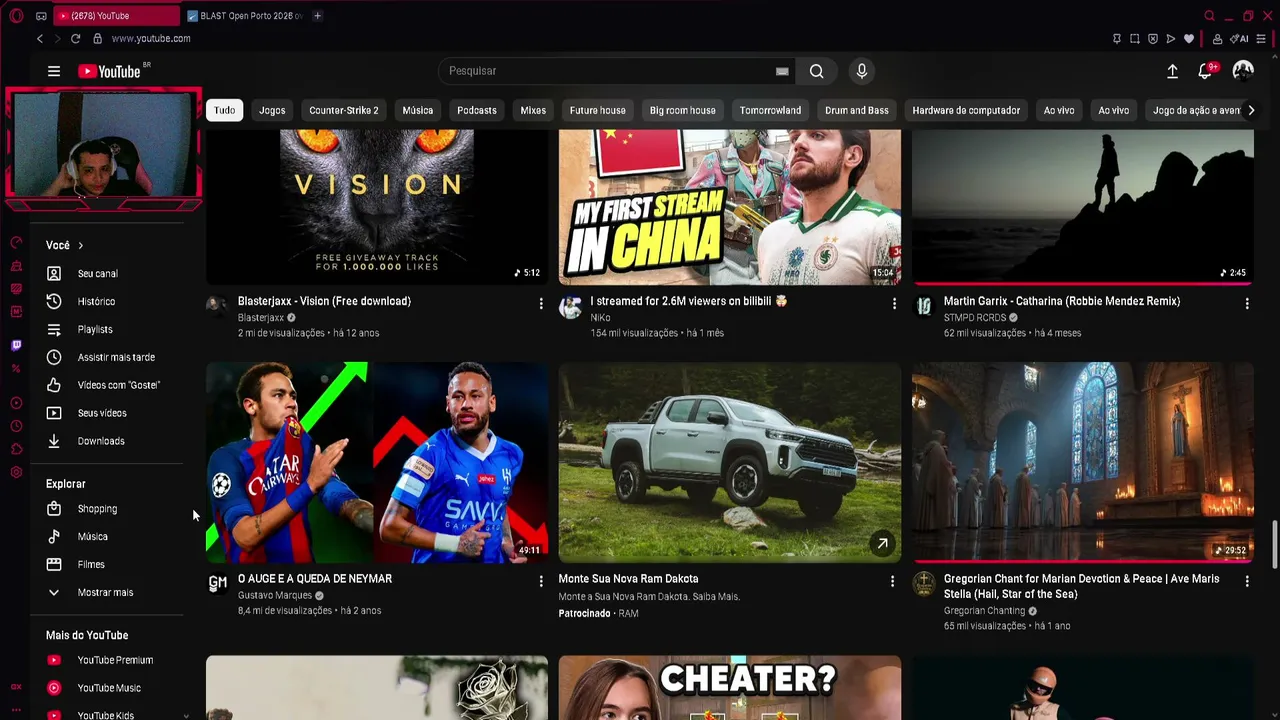
Task: Open options menu for NiKo bilibili video
Action: click(x=894, y=303)
